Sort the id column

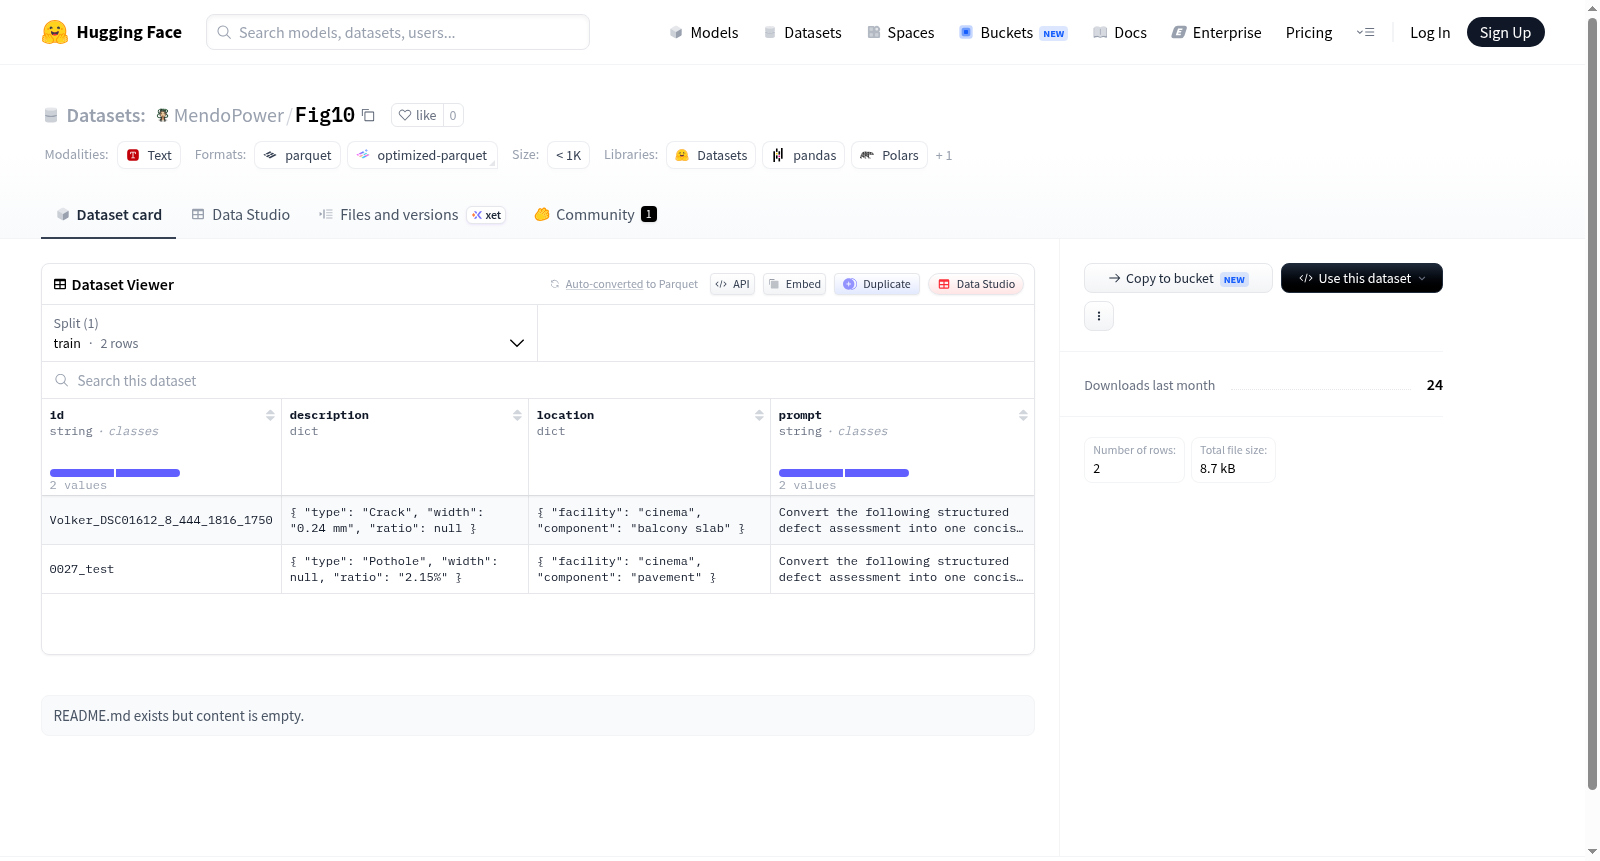coord(270,415)
